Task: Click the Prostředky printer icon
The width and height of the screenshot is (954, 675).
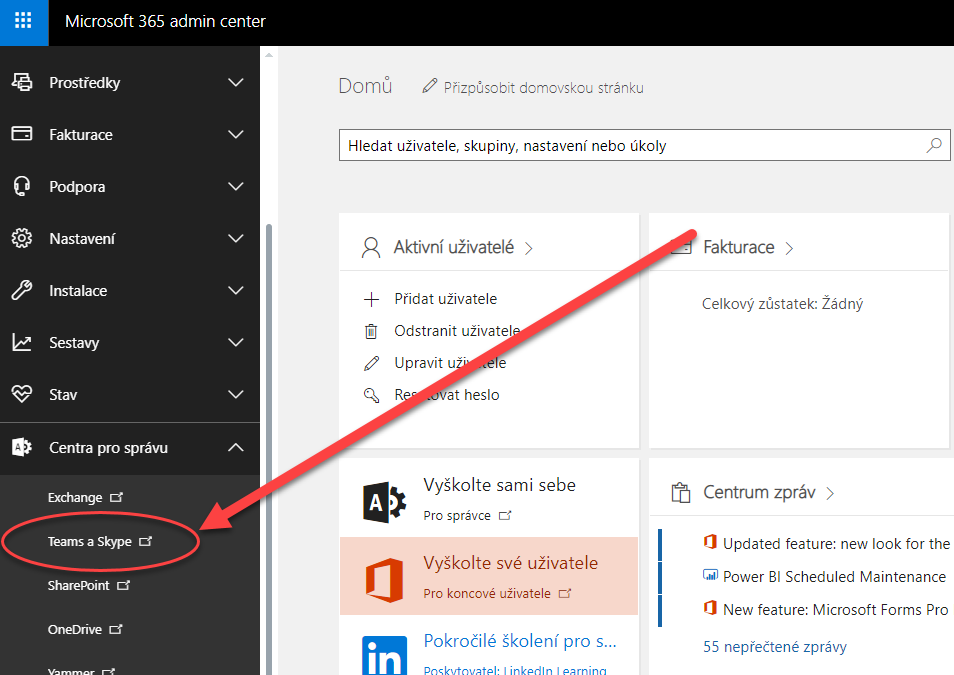Action: tap(23, 82)
